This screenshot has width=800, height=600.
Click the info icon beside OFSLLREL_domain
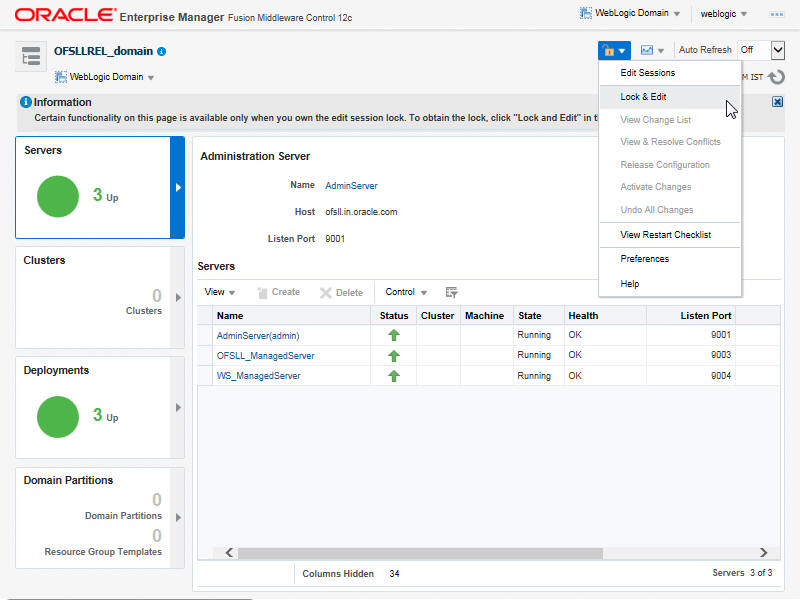click(162, 52)
